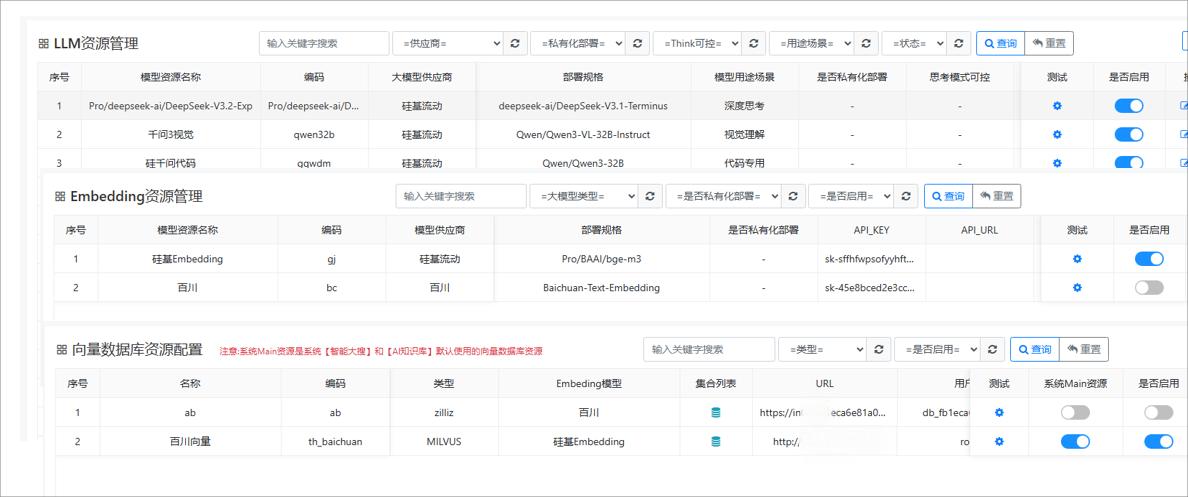Click edit icon on 千问3视觉 row
The height and width of the screenshot is (497, 1188).
(1183, 135)
